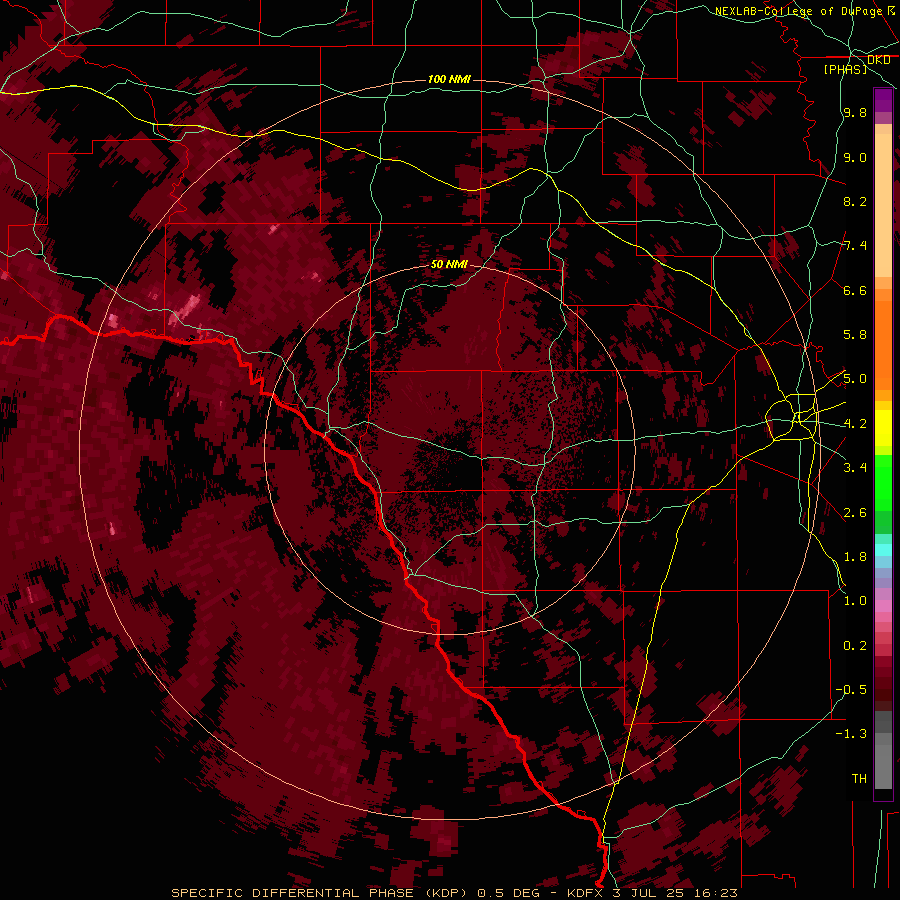Select the -0.5 scale value
The height and width of the screenshot is (900, 900).
tap(851, 690)
